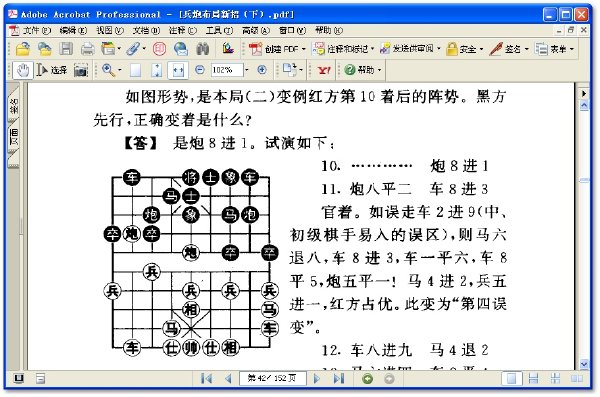Select Continuous page layout in status bar
600x397 pixels.
coord(533,379)
